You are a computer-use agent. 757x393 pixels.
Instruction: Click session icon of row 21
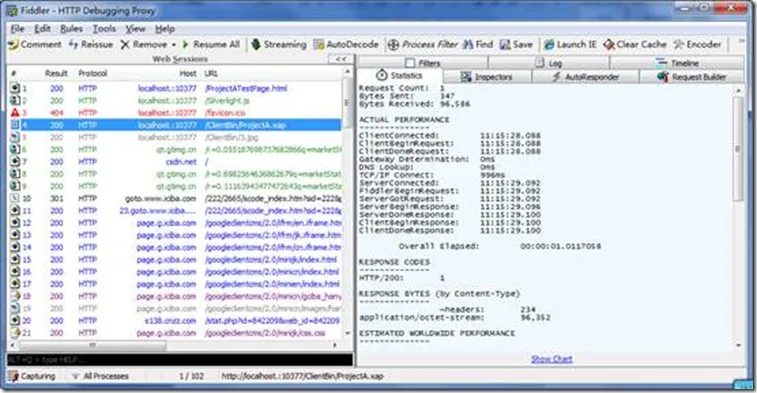(15, 333)
